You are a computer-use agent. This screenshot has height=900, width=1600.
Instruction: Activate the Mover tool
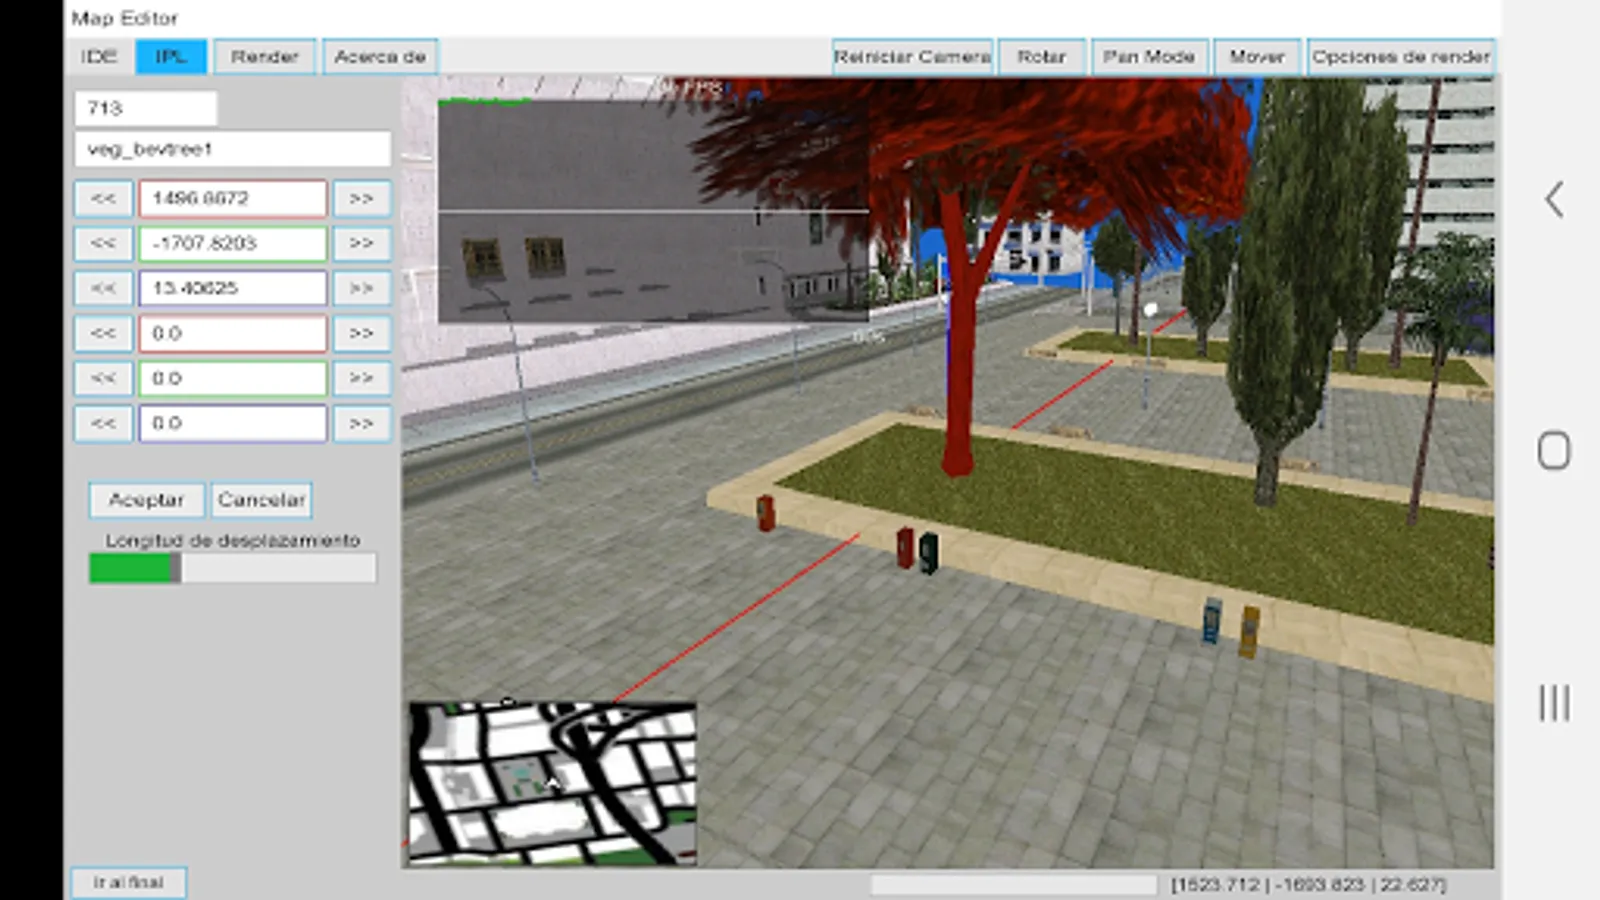pyautogui.click(x=1257, y=57)
